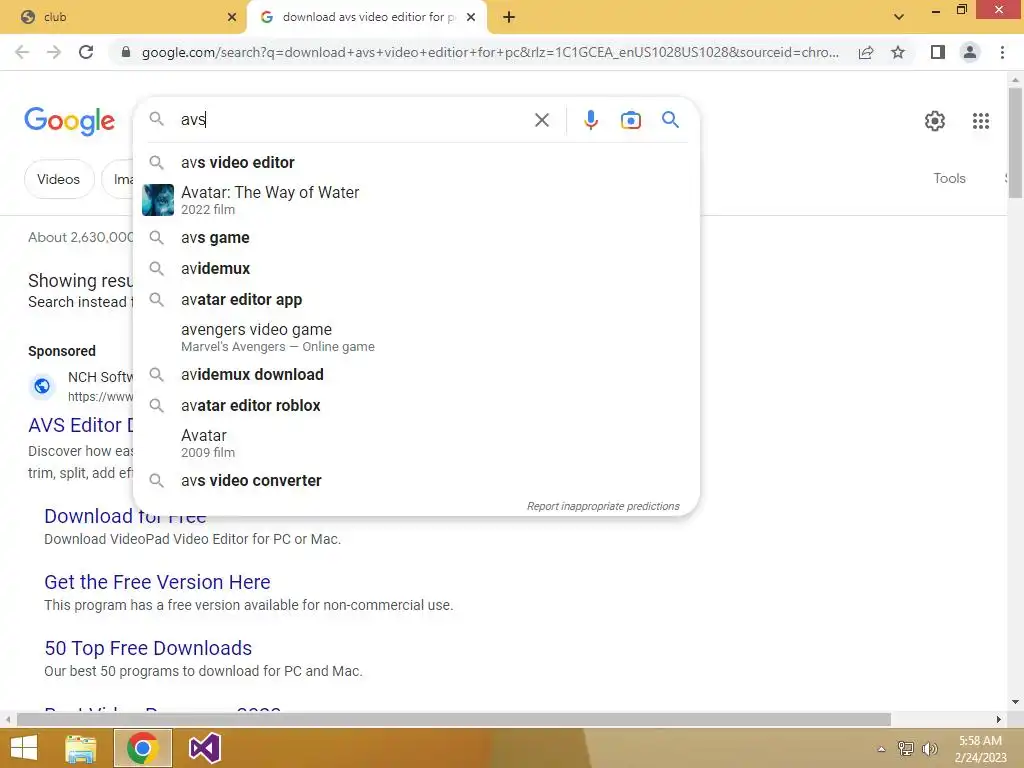The width and height of the screenshot is (1024, 768).
Task: Open Windows Start menu
Action: click(x=24, y=748)
